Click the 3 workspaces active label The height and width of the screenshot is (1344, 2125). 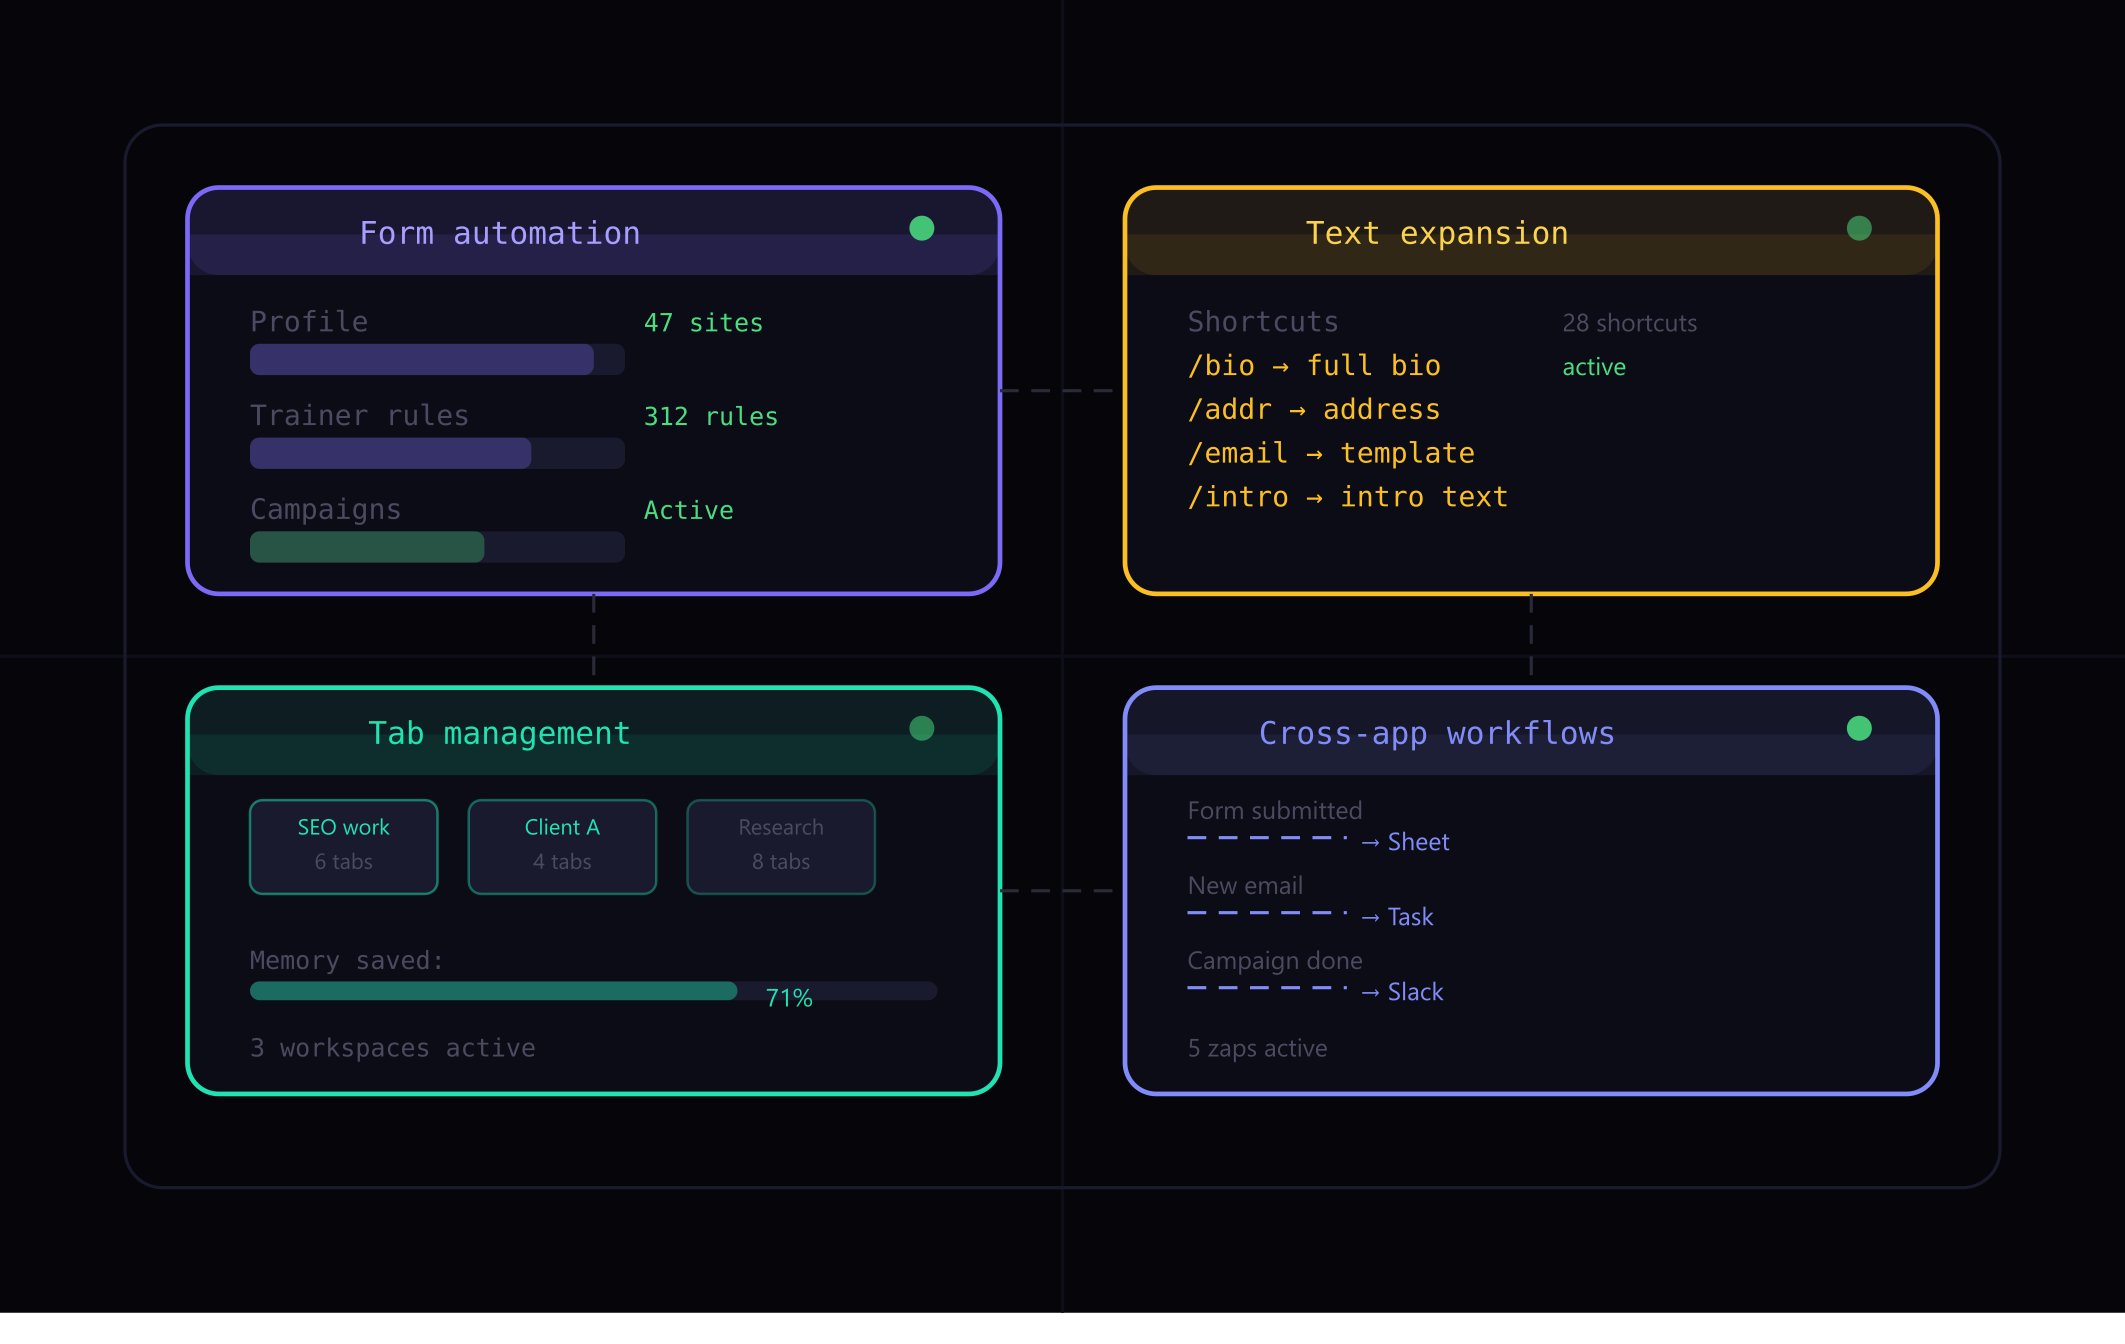393,1048
